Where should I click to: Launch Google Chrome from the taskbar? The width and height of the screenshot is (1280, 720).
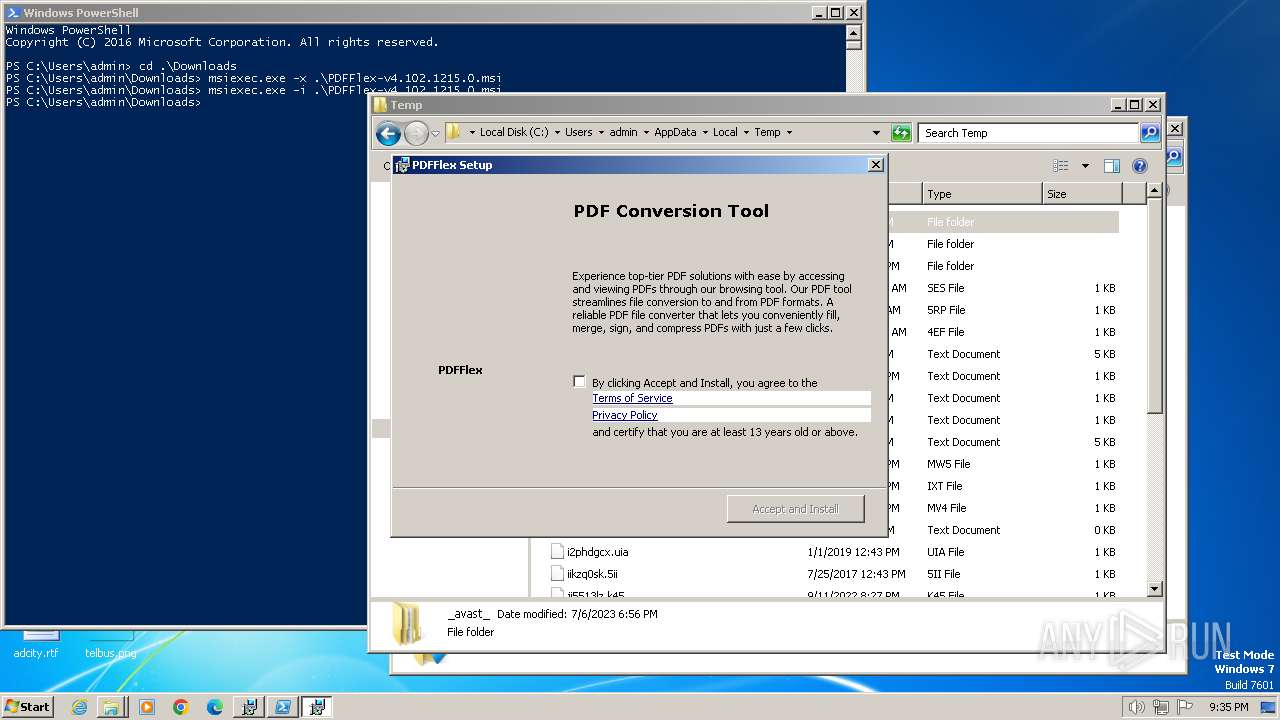[x=181, y=707]
